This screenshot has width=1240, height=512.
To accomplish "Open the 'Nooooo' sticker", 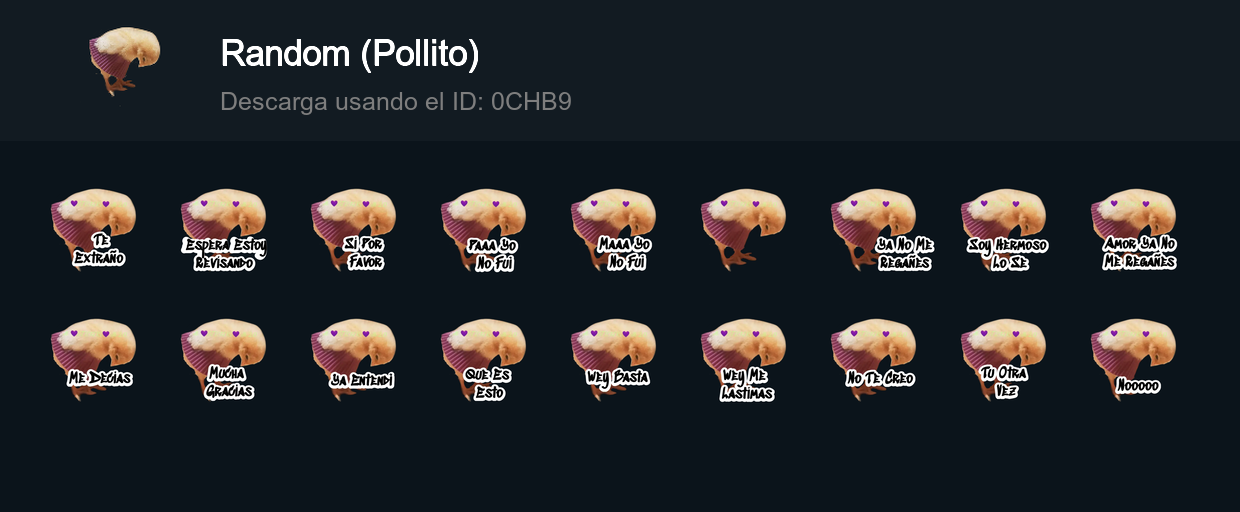I will 1133,360.
